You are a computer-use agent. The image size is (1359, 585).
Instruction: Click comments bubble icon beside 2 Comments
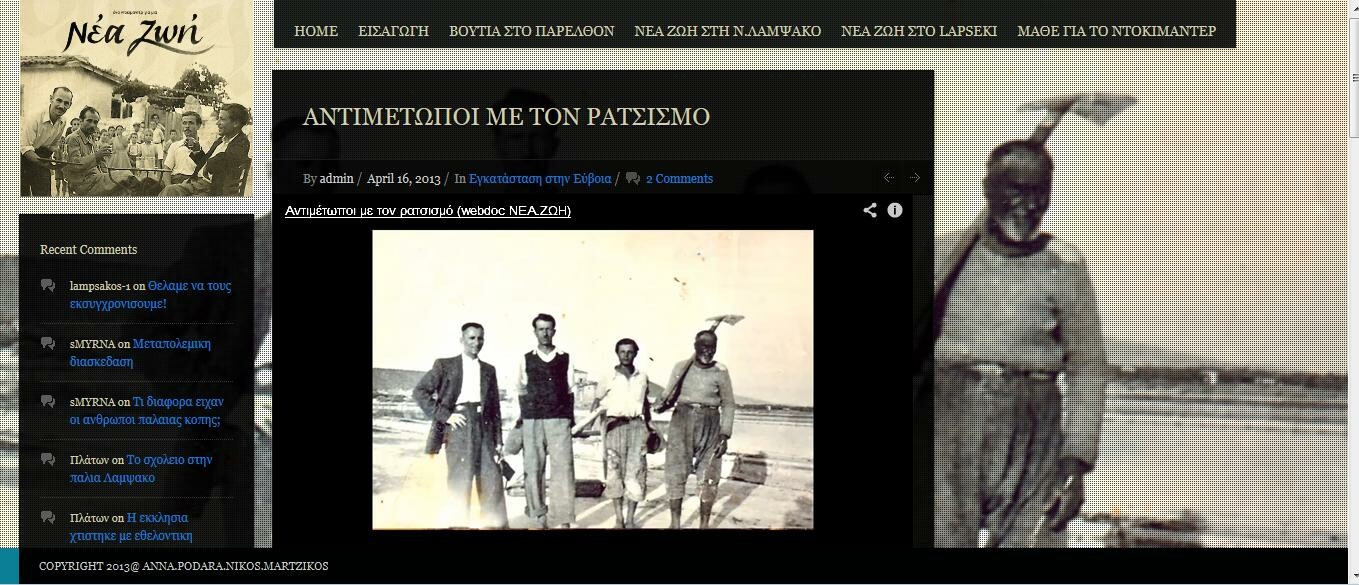coord(633,179)
